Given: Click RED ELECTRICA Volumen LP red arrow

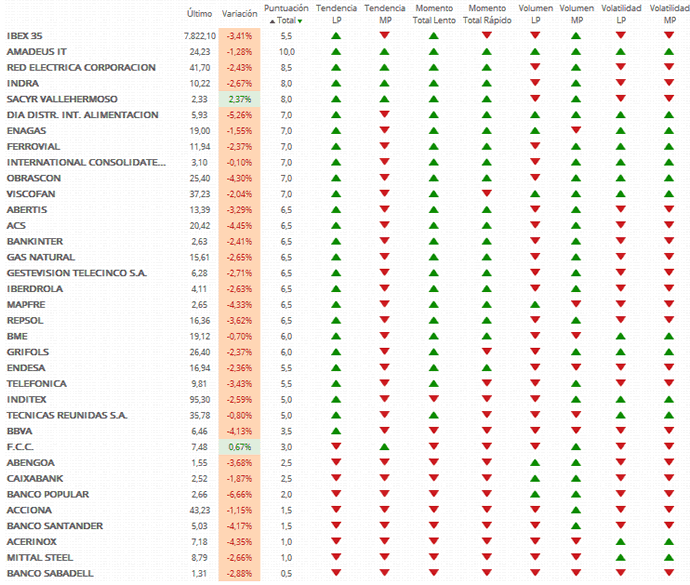Looking at the screenshot, I should click(535, 67).
